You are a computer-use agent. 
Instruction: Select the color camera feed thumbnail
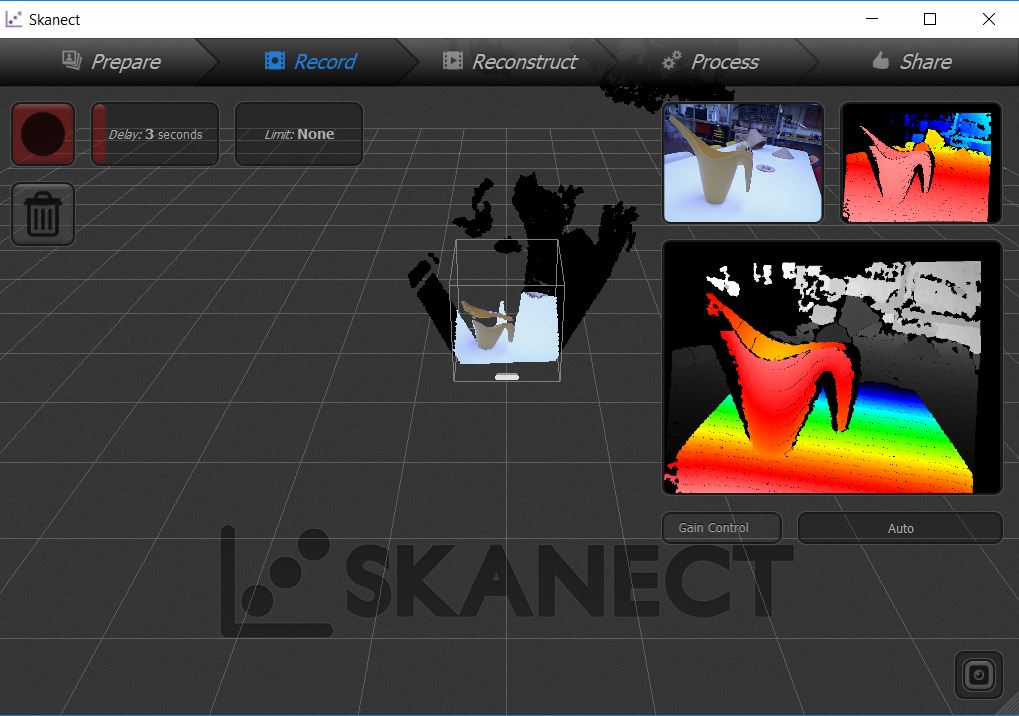tap(743, 162)
